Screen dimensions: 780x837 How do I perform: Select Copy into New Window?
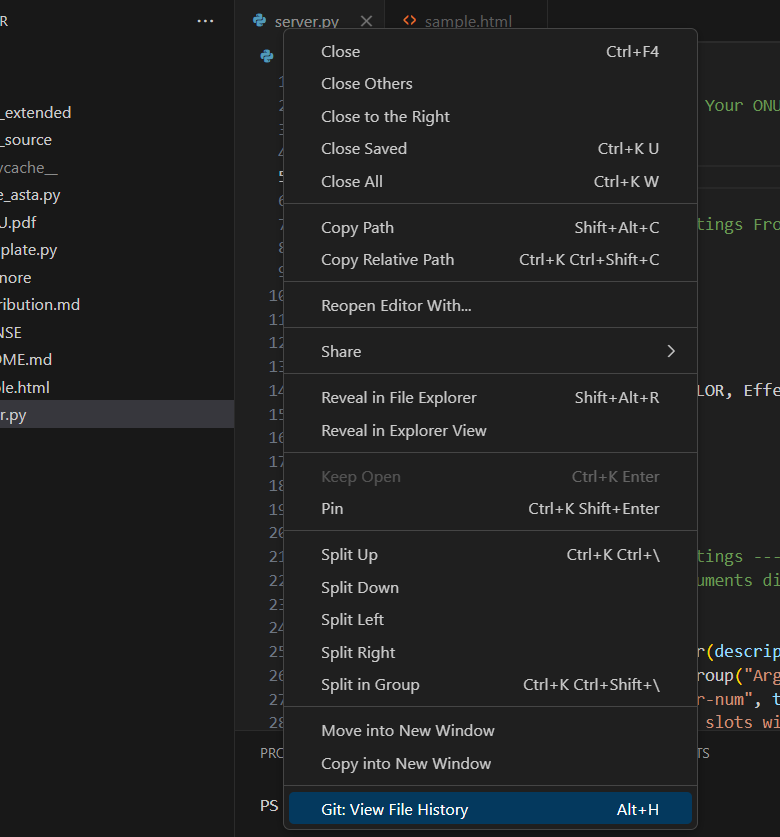coord(490,764)
